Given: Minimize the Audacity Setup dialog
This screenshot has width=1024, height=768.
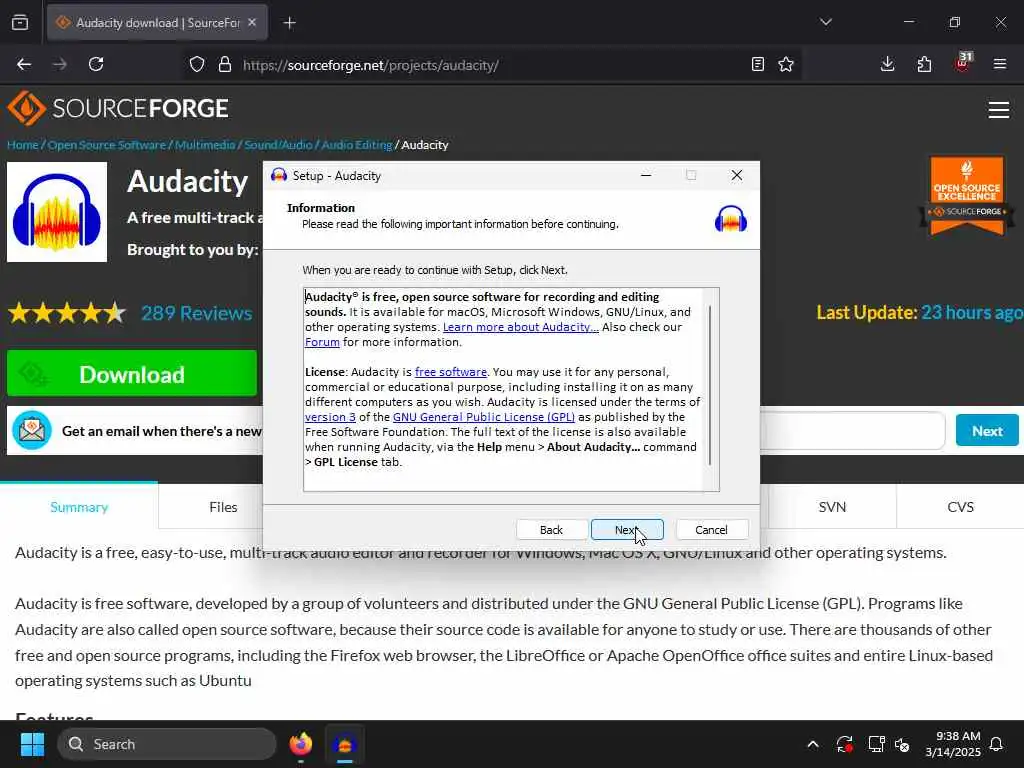Looking at the screenshot, I should pos(646,175).
